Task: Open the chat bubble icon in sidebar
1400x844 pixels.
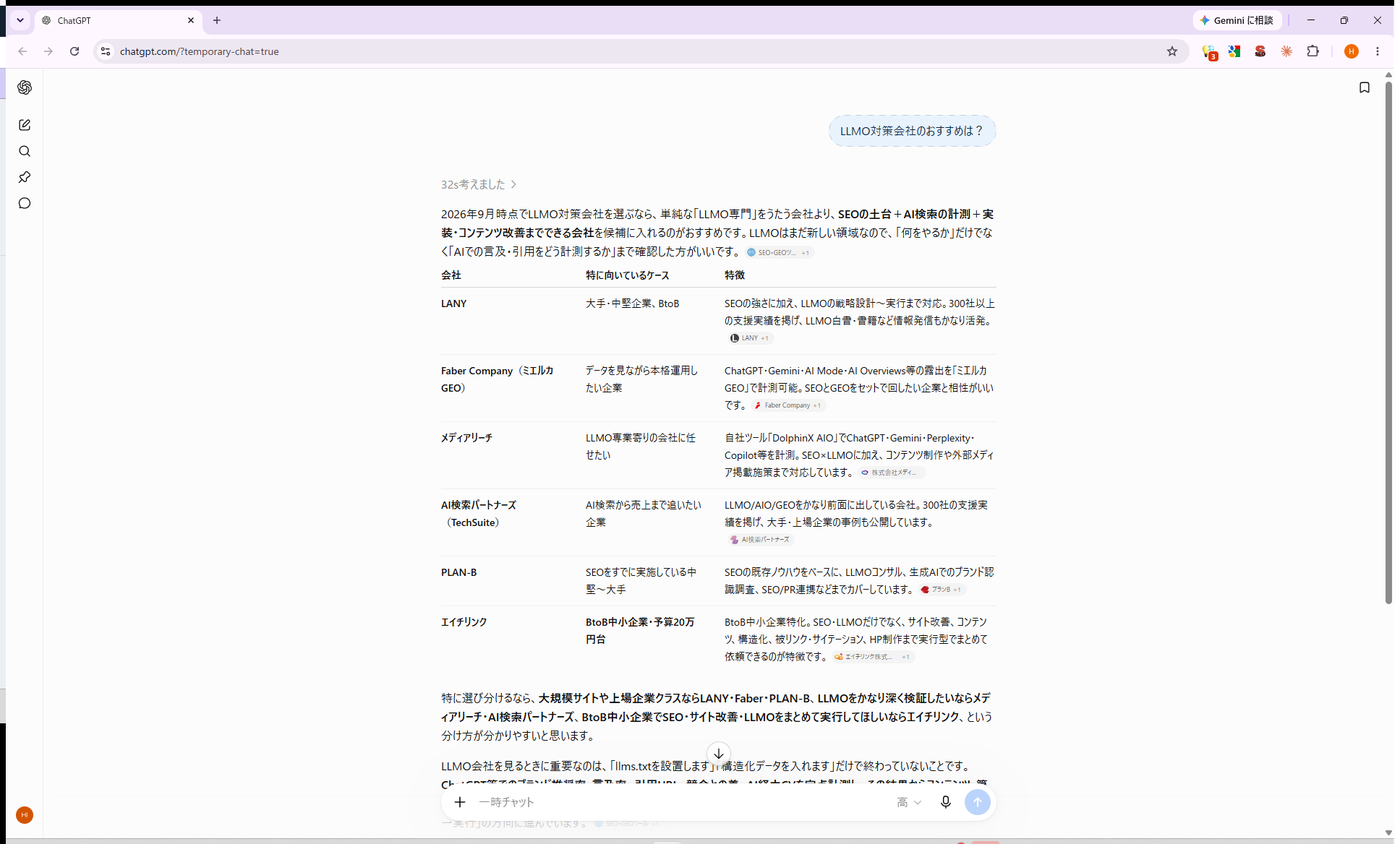Action: tap(24, 203)
